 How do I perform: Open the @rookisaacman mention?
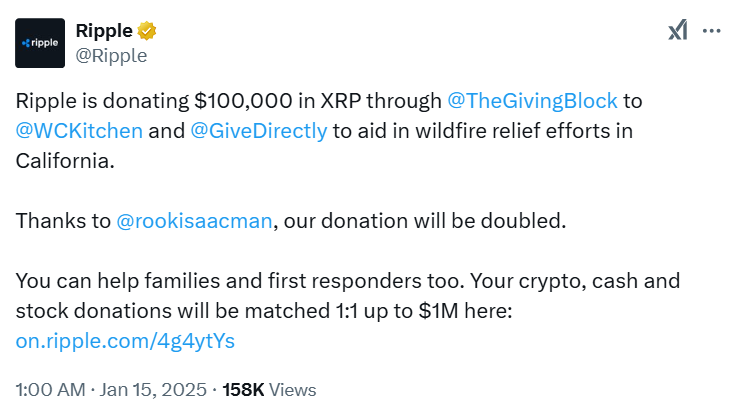coord(194,221)
